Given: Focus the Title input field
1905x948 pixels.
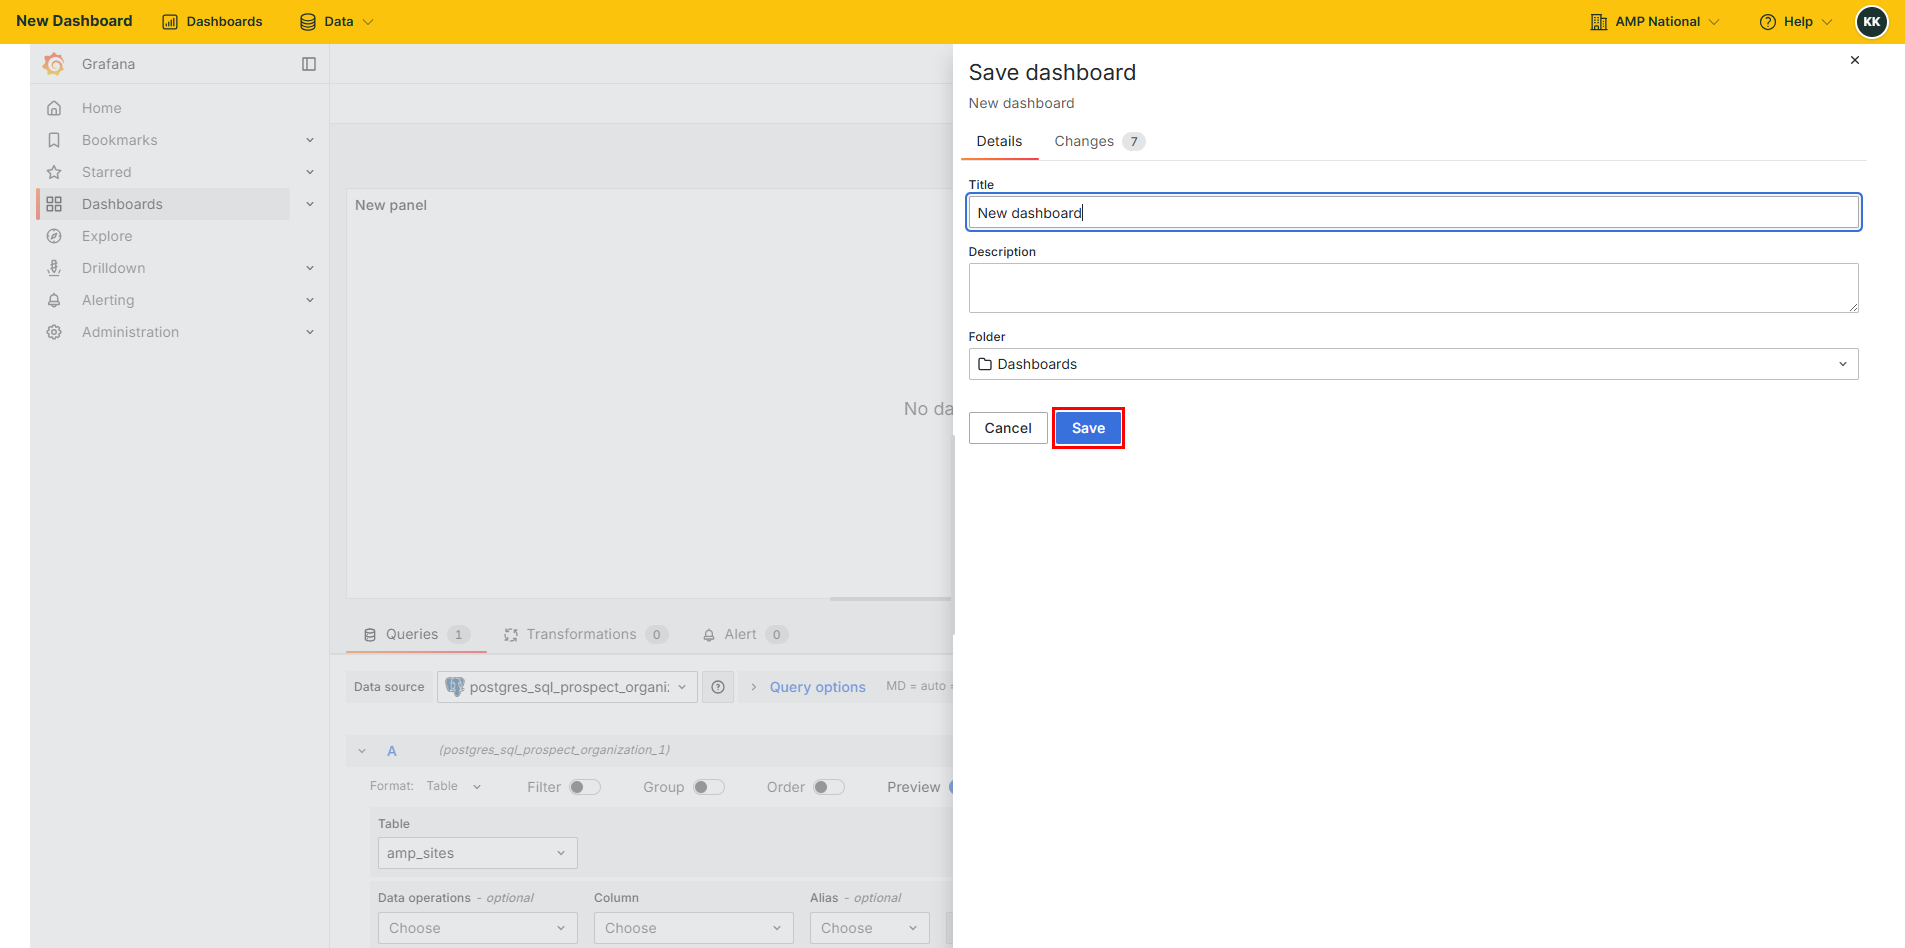Looking at the screenshot, I should click(x=1413, y=212).
